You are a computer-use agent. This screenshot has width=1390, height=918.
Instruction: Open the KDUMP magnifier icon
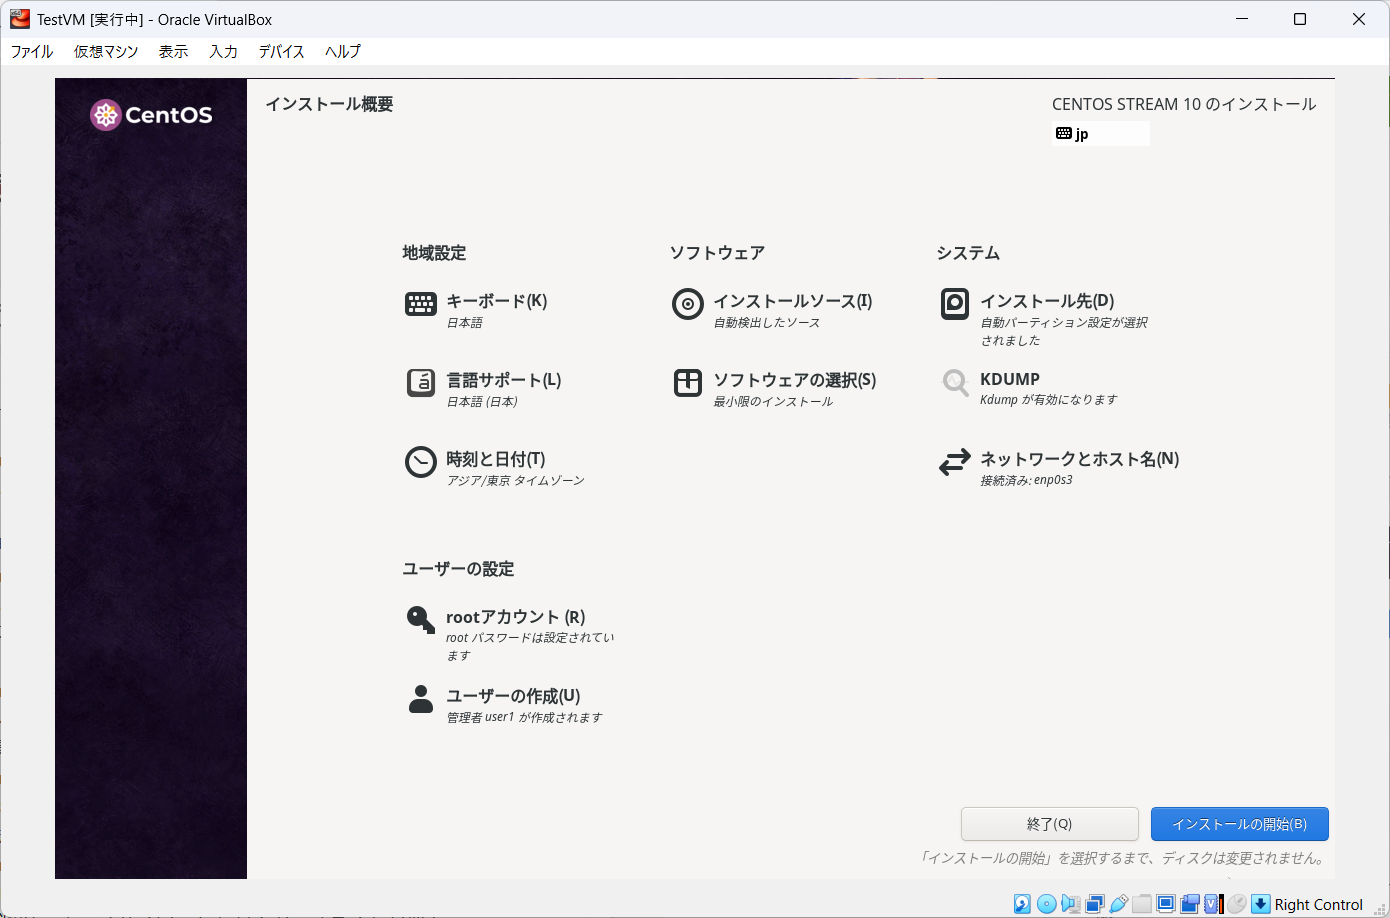point(955,382)
